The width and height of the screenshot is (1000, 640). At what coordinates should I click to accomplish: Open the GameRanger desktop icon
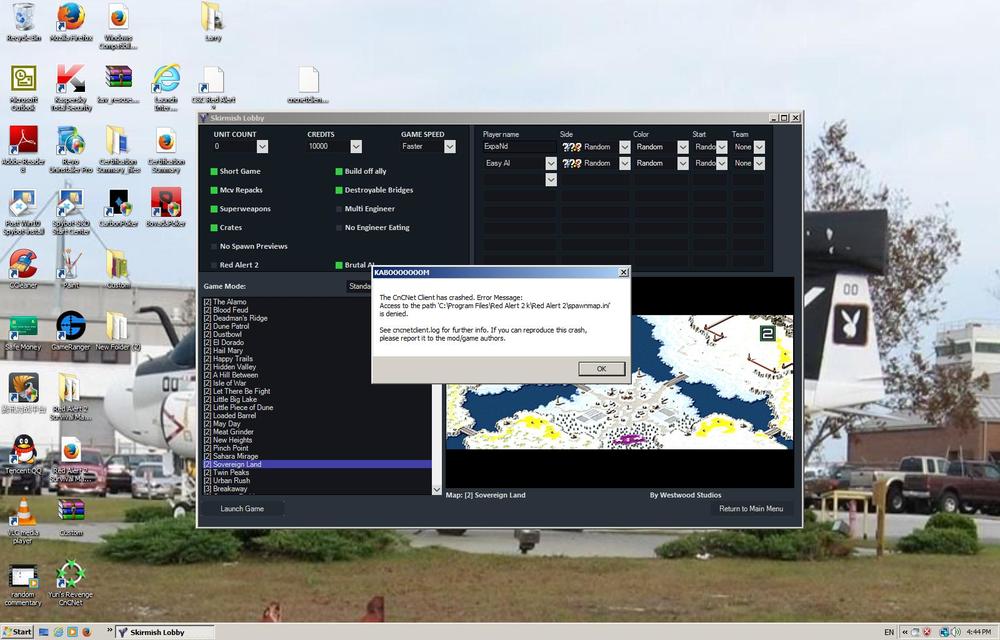(71, 331)
